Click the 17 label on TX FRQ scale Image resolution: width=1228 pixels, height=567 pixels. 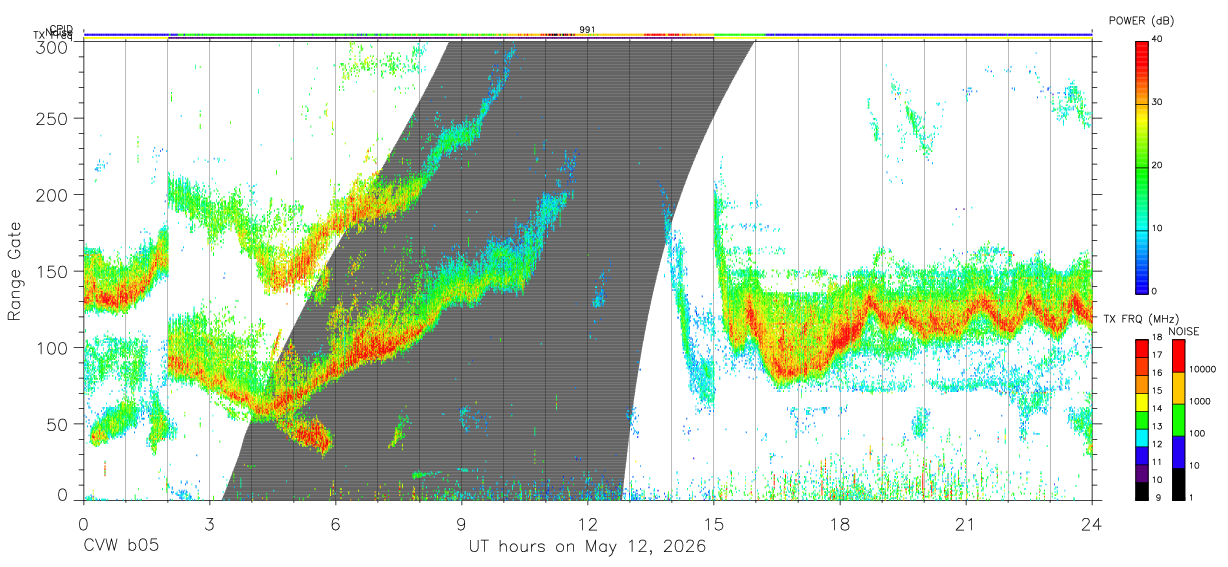tap(1158, 355)
